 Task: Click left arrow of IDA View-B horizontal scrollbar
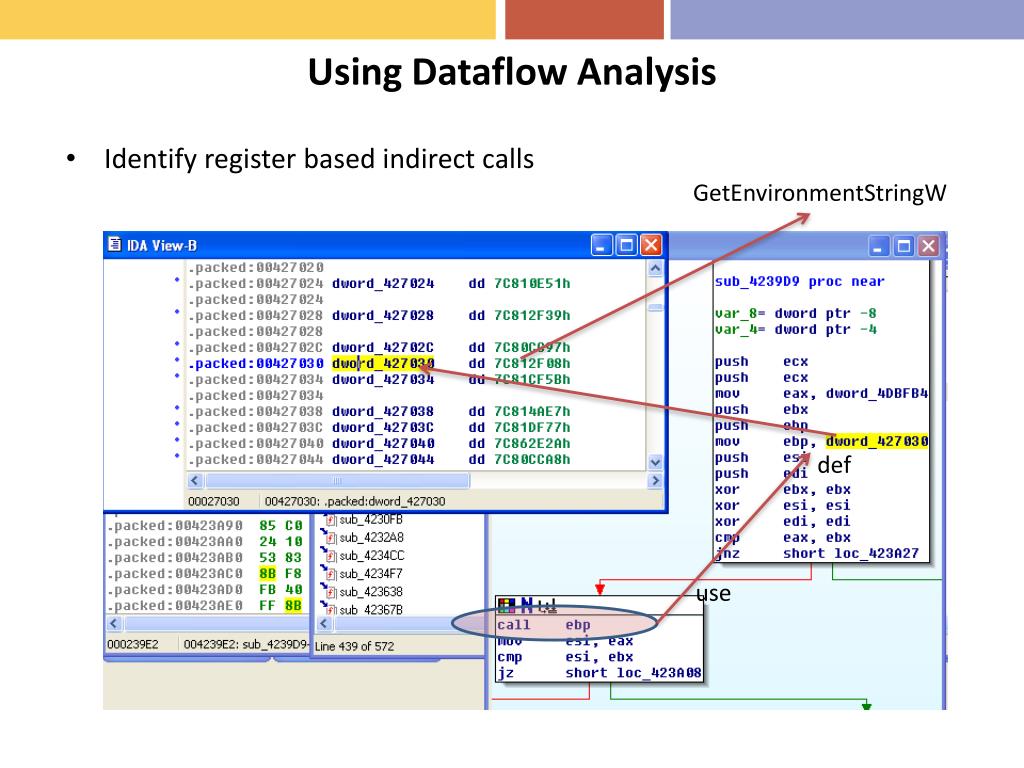point(195,481)
